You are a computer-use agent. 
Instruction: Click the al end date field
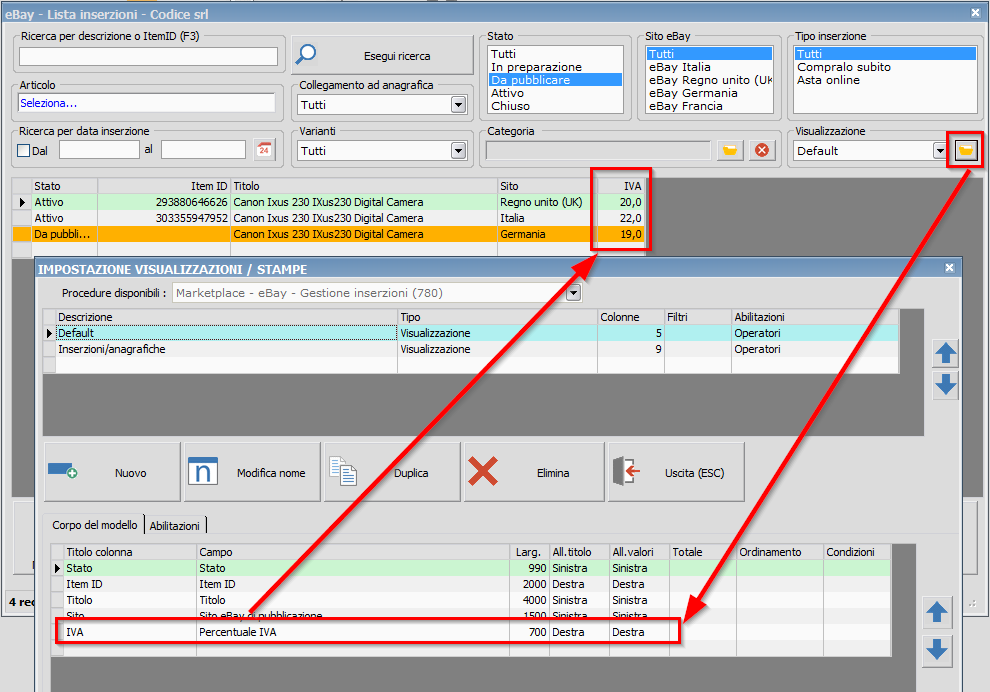click(203, 150)
